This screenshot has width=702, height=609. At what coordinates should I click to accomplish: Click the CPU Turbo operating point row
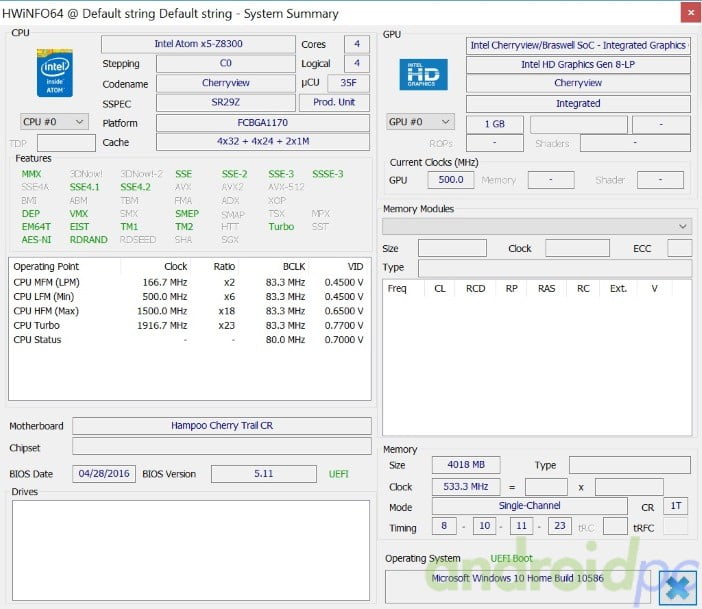(189, 326)
